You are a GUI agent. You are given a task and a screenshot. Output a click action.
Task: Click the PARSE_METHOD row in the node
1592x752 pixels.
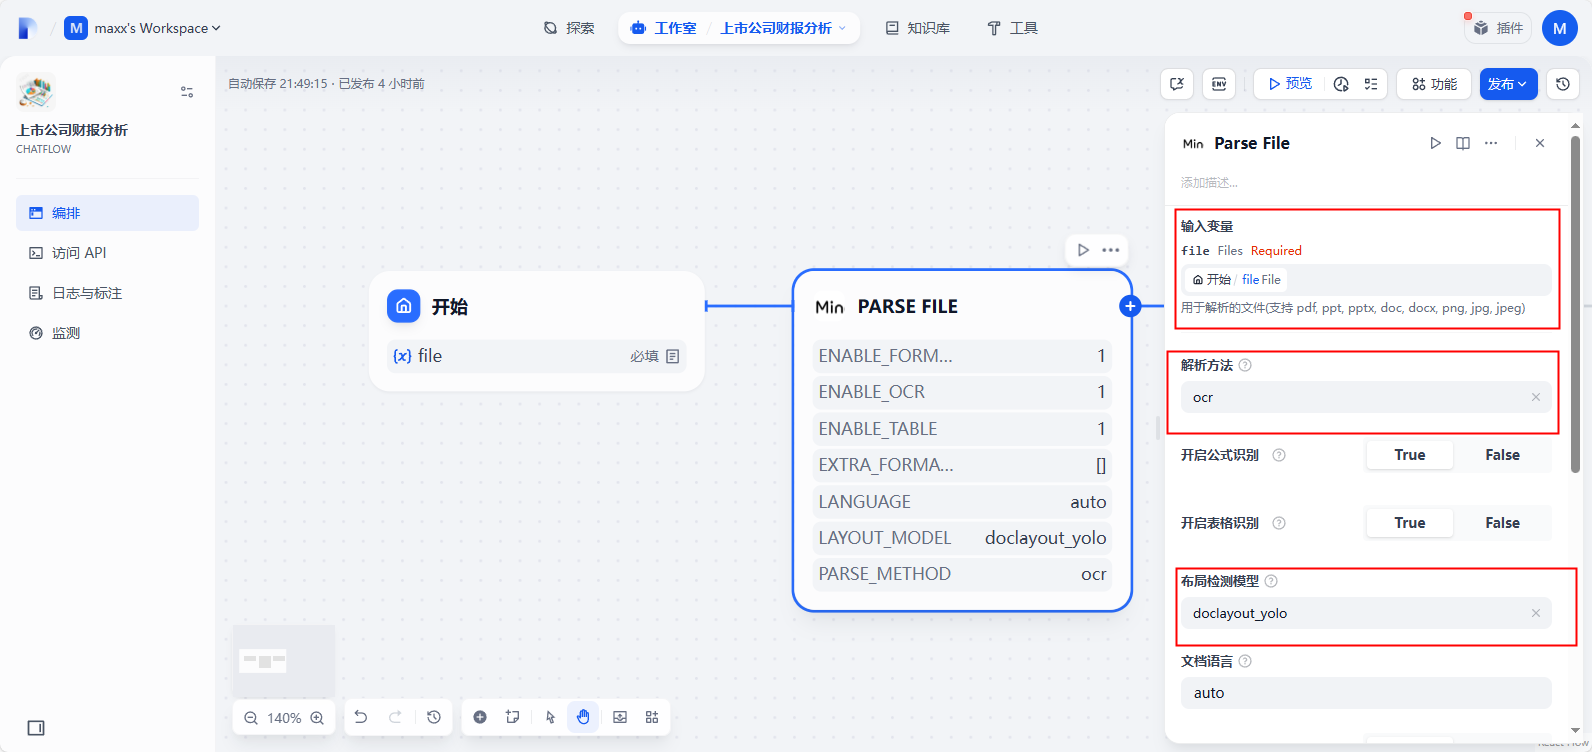click(x=962, y=574)
